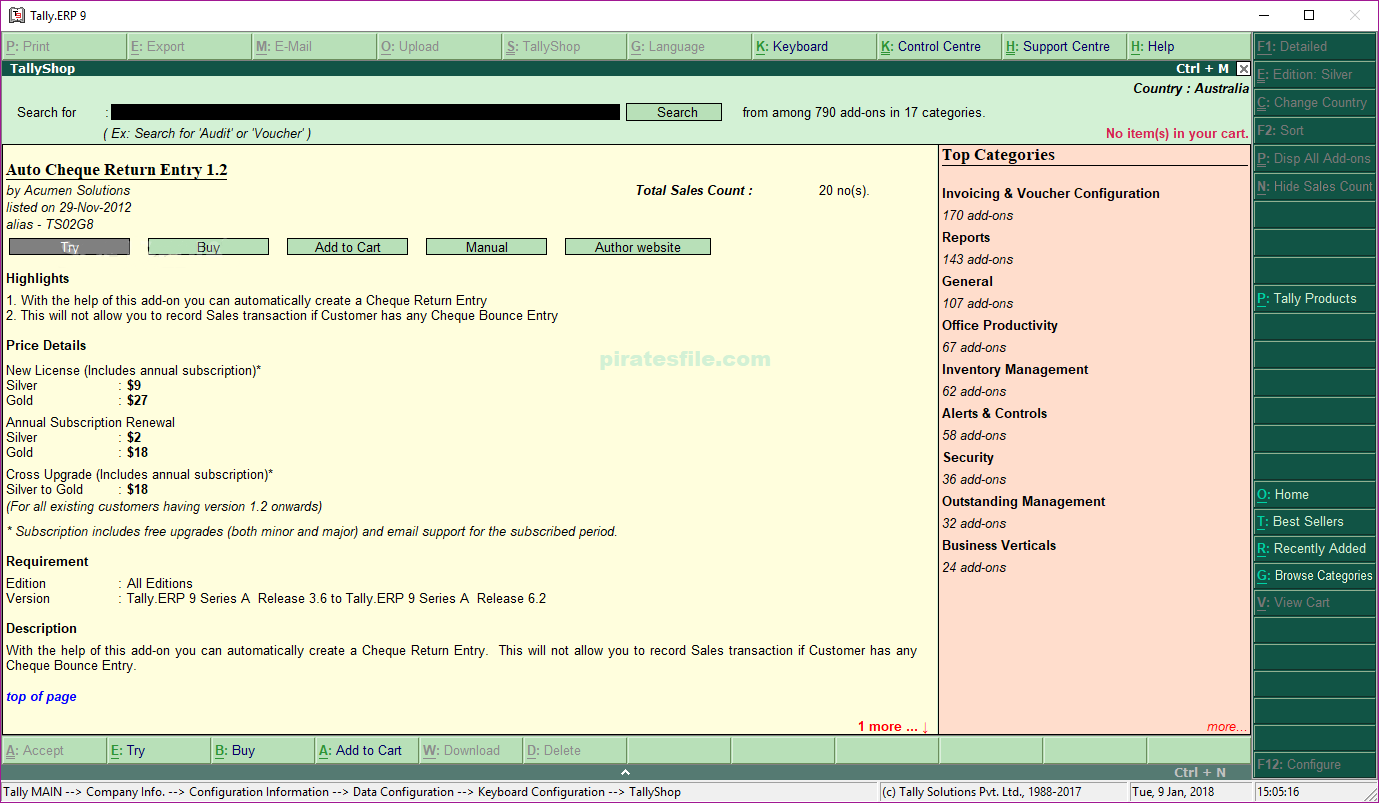Click the '20 no(s).' sales count value

tap(844, 190)
